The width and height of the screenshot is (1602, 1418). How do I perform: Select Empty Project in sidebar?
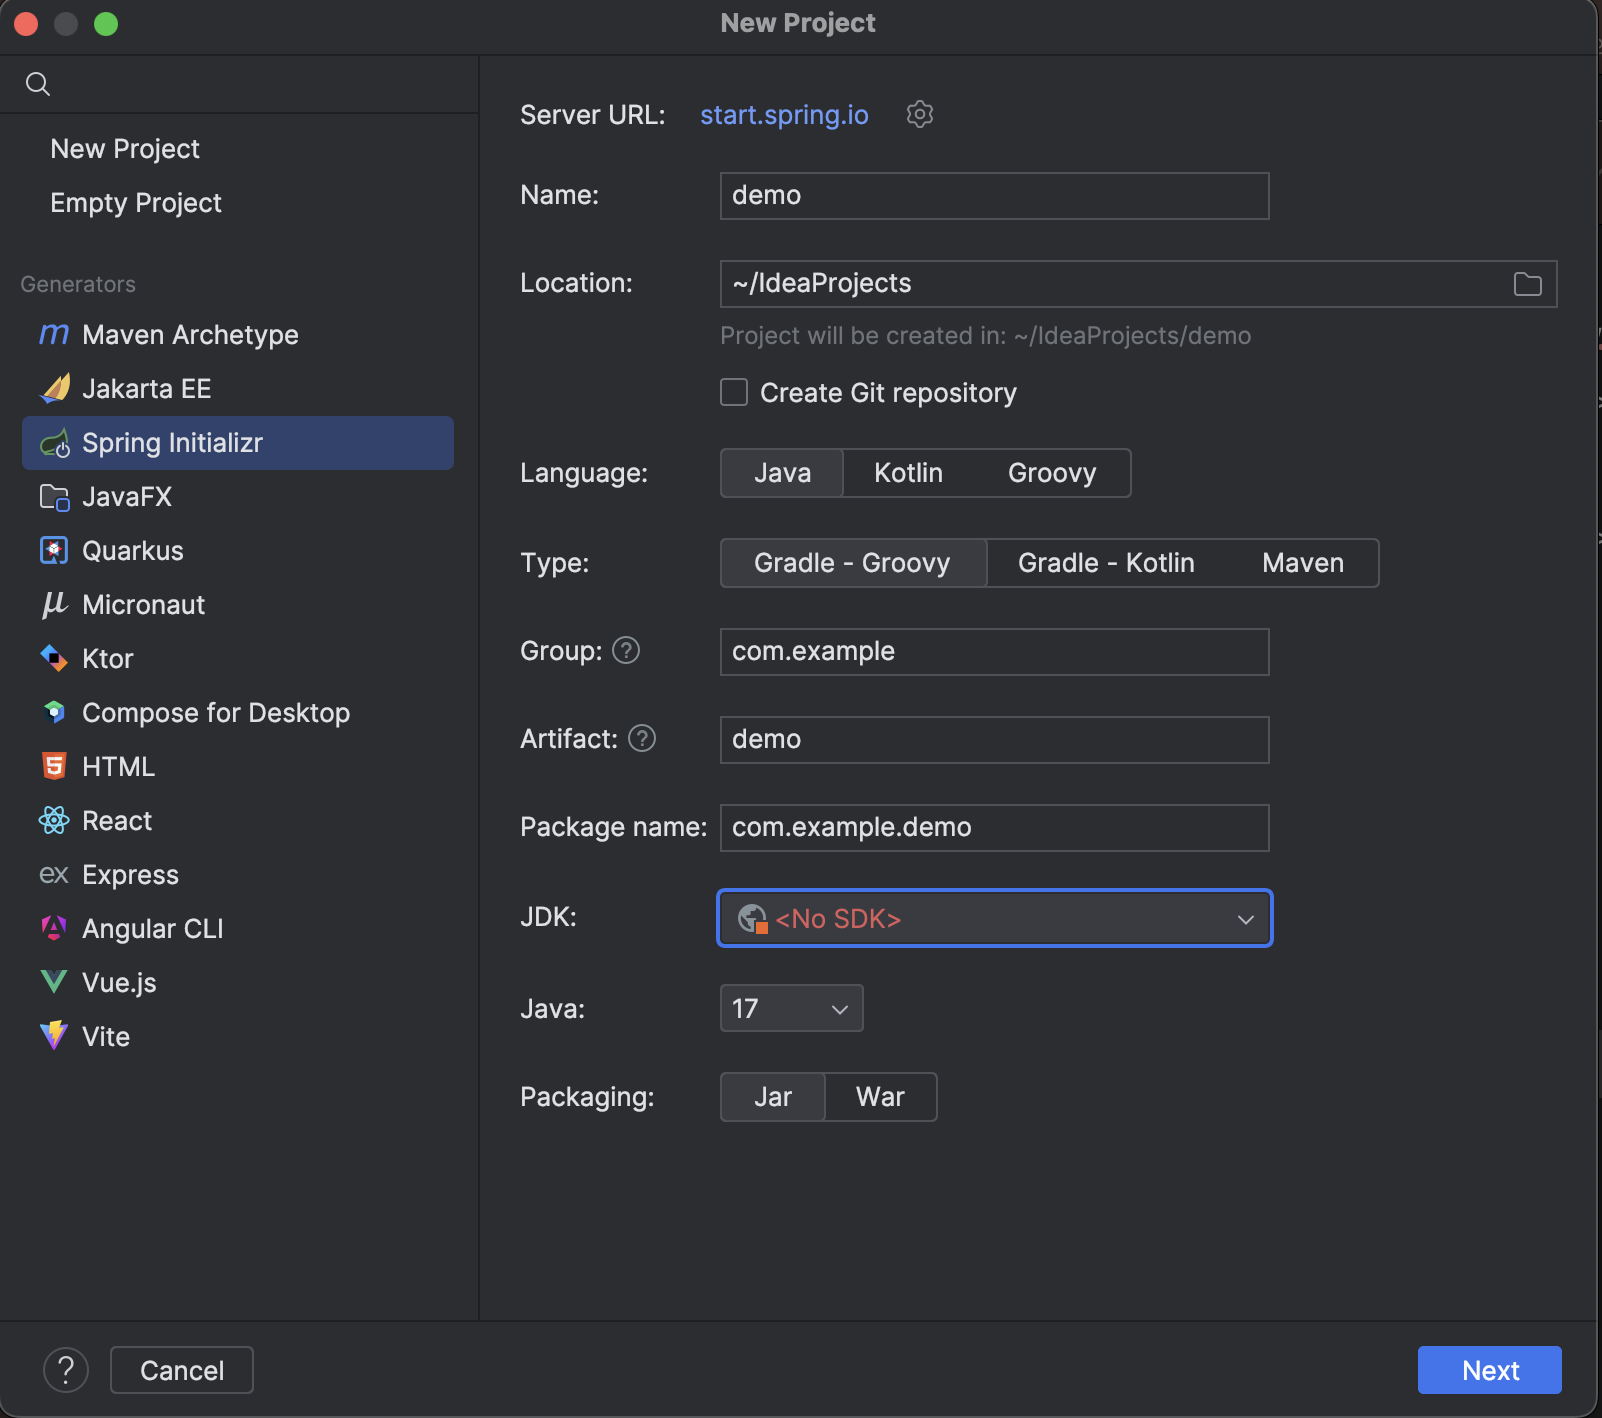(x=136, y=203)
